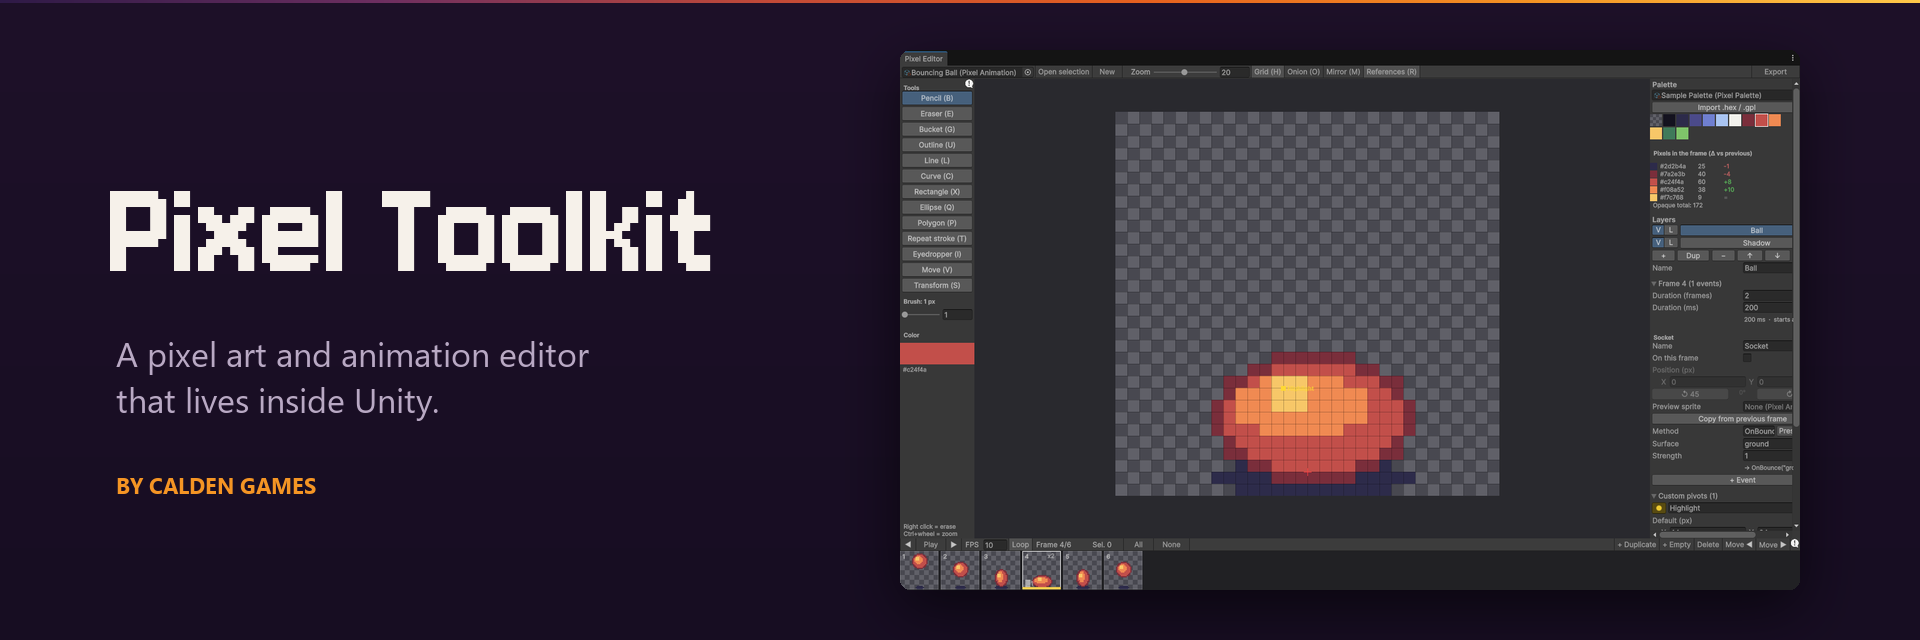
Task: Toggle Grid (H) display
Action: [x=1267, y=72]
